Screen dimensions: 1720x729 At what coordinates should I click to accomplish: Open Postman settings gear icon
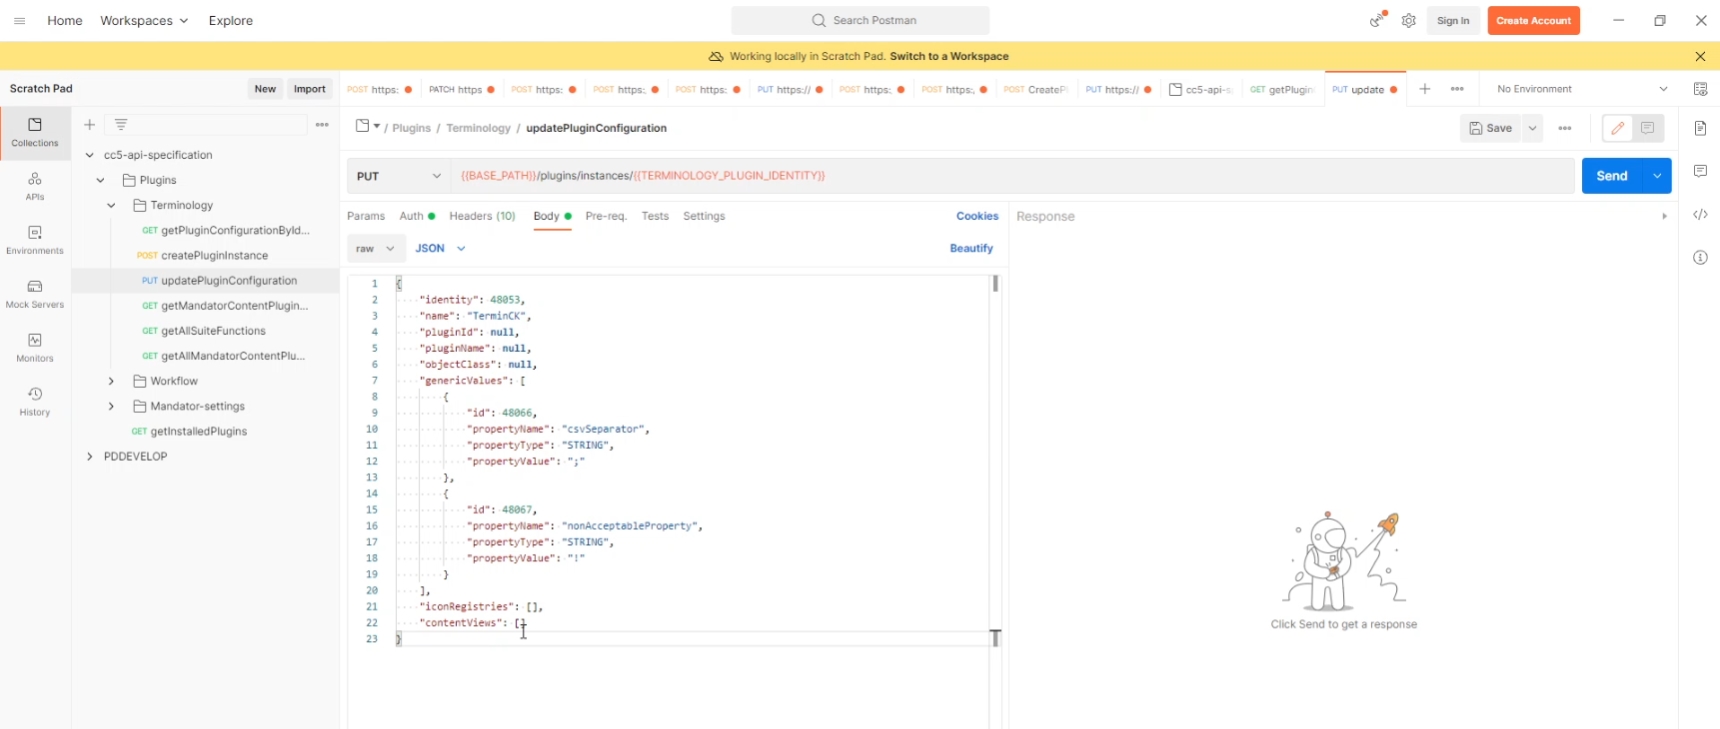click(x=1409, y=21)
